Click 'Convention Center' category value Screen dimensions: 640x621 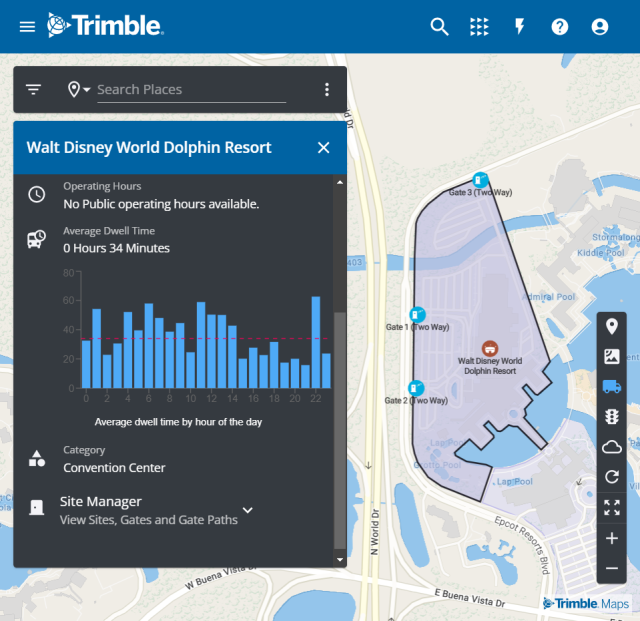[114, 467]
